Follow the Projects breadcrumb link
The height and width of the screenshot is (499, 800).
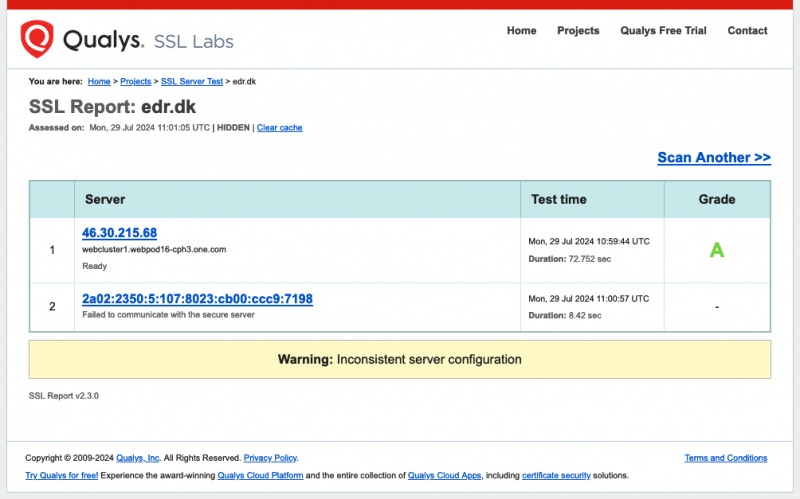[136, 82]
